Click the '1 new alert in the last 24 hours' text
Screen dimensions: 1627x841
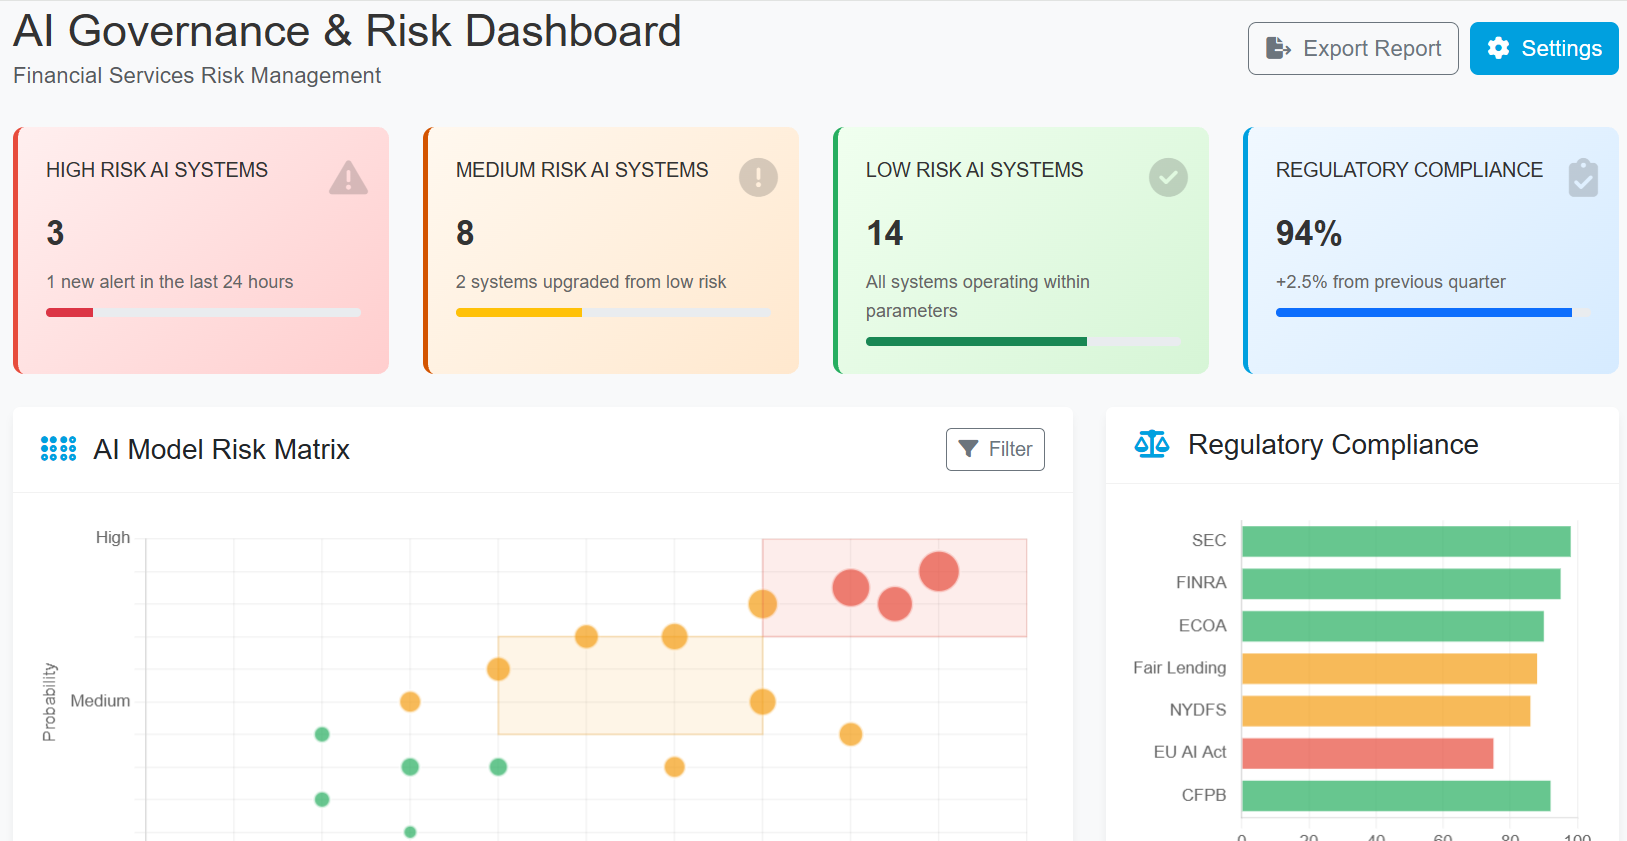click(x=170, y=282)
